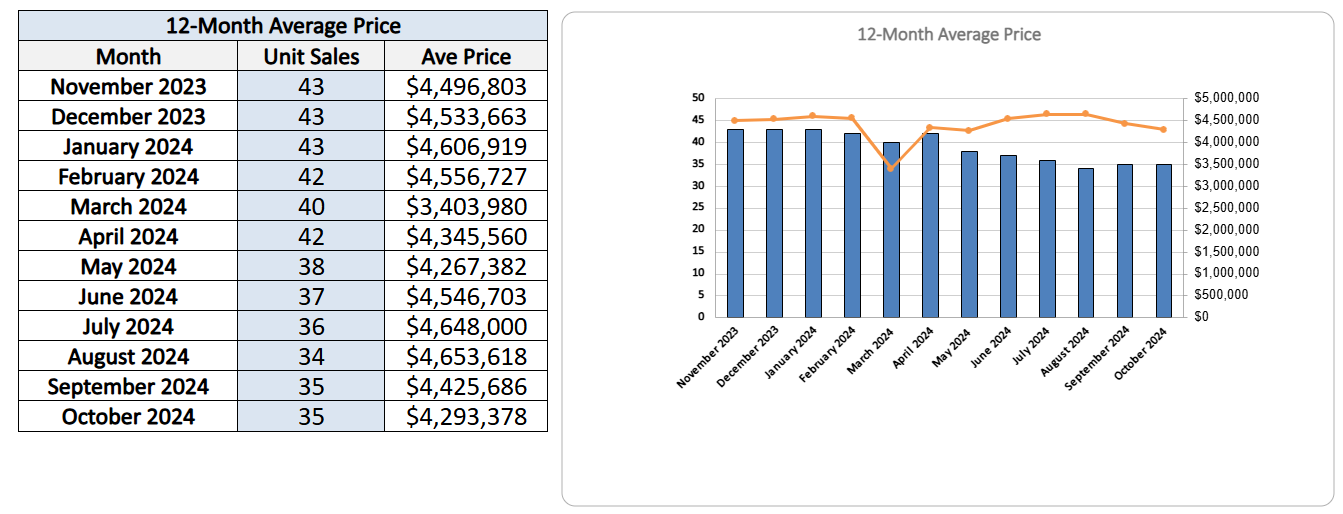Click the "12-Month Average Price" table title cell
Image resolution: width=1343 pixels, height=514 pixels.
(283, 26)
